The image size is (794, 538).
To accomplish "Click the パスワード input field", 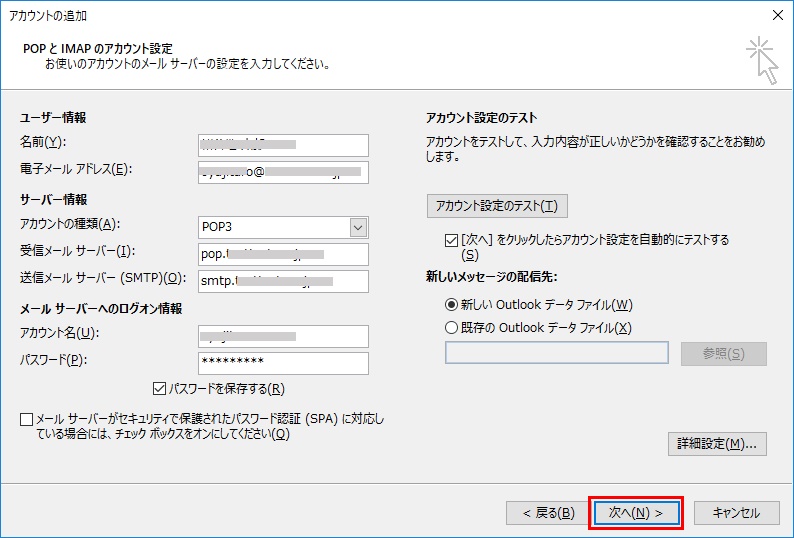I will 283,363.
